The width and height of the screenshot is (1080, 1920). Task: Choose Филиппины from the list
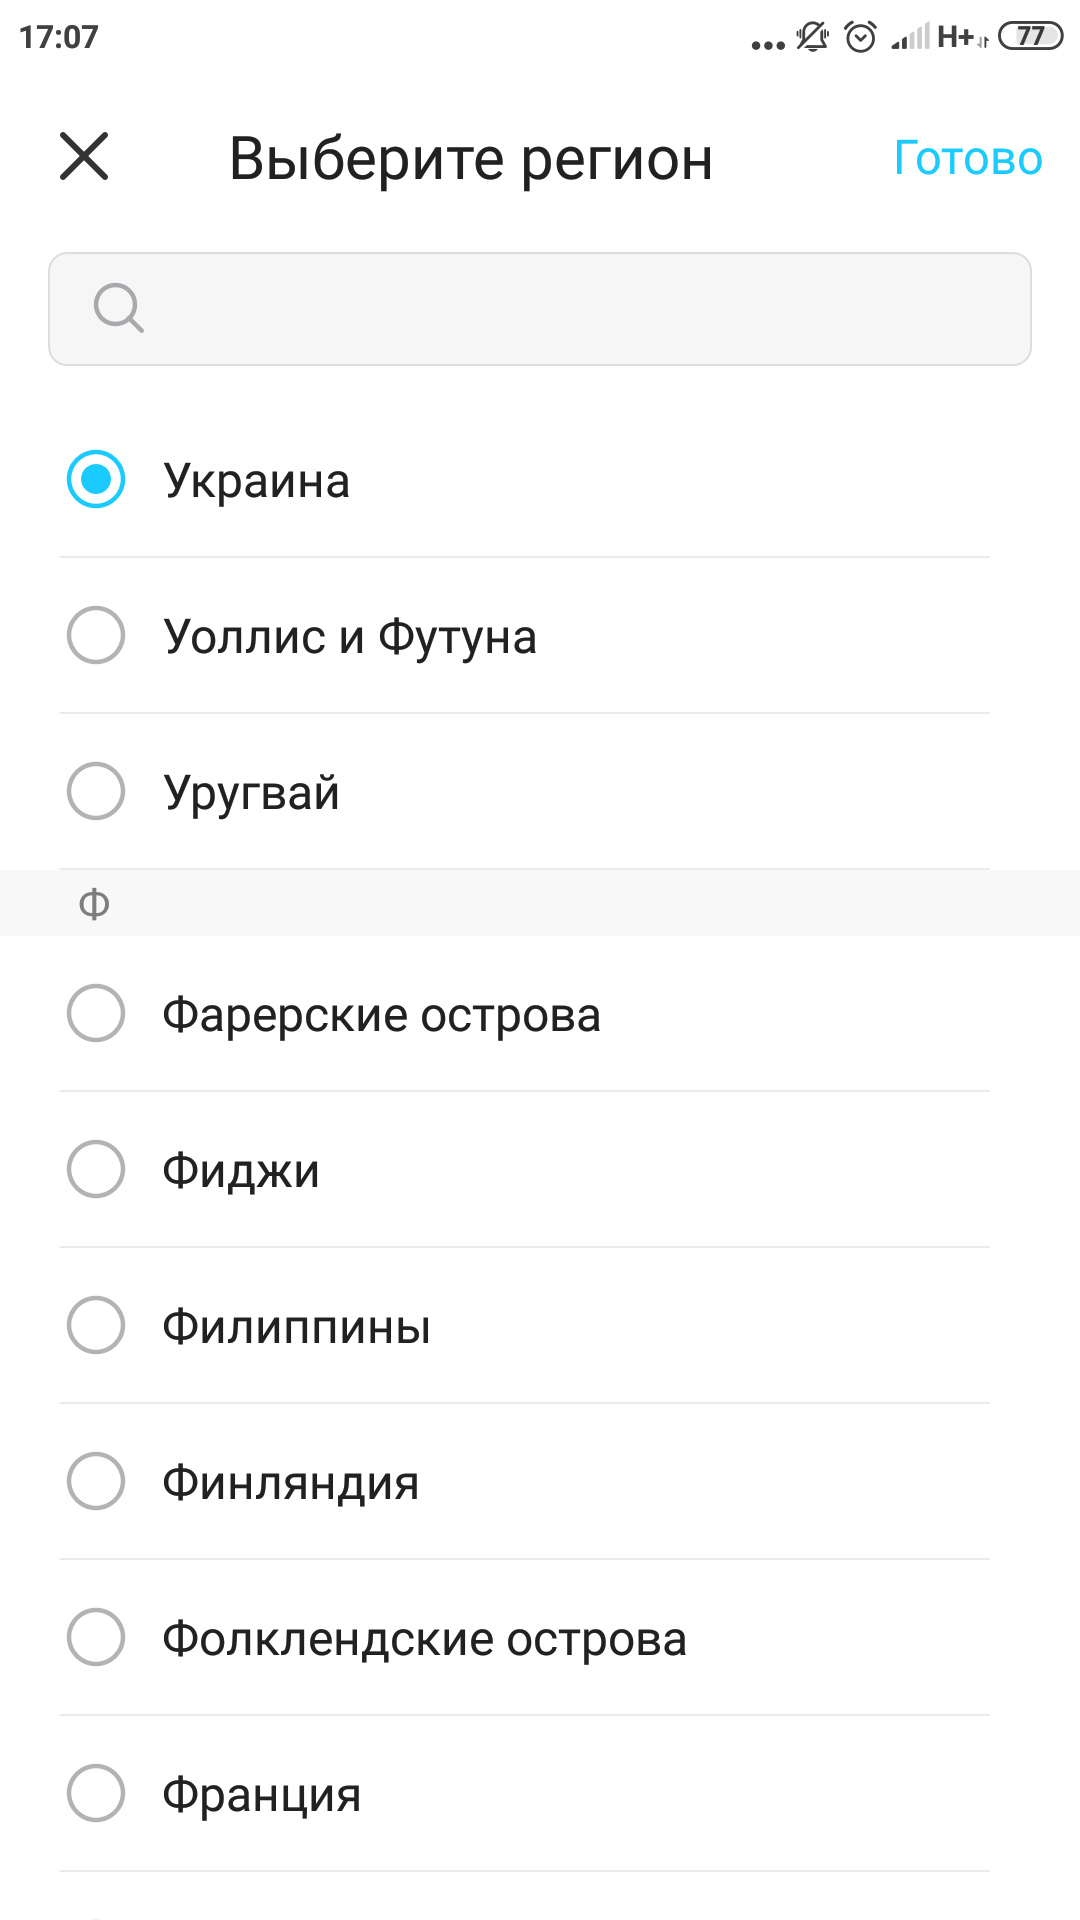click(x=96, y=1325)
